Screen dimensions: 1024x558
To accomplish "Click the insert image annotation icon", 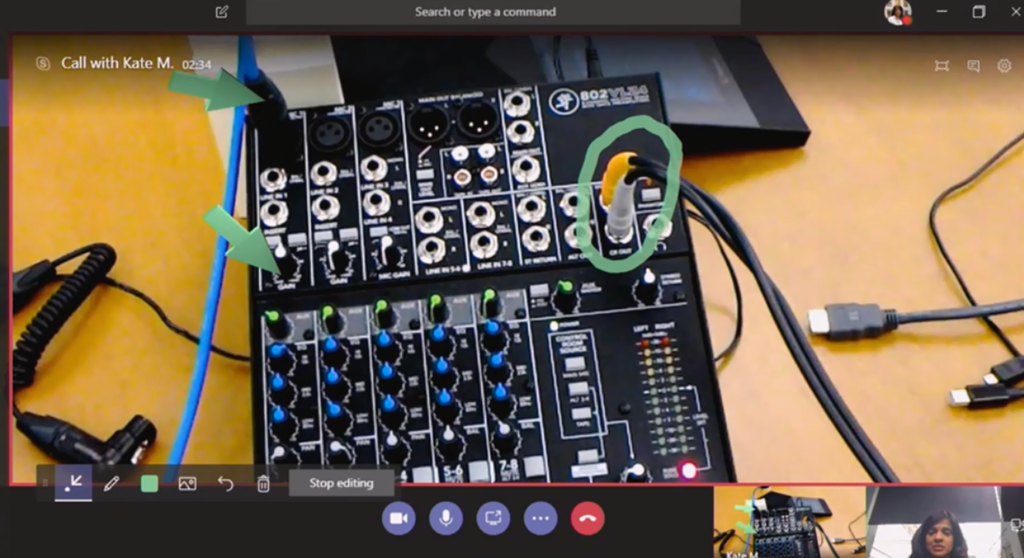I will pos(187,484).
